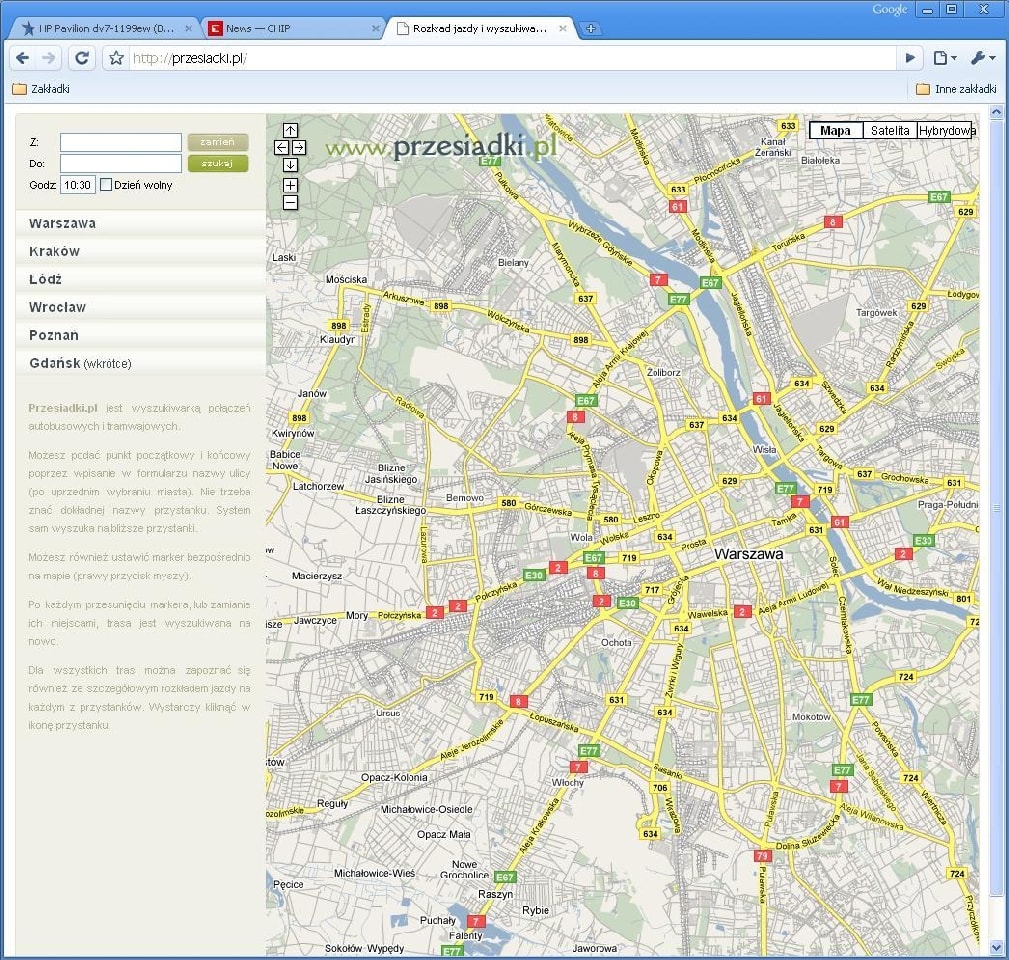
Task: Enable the 'Dzień wolny' checkbox
Action: (106, 185)
